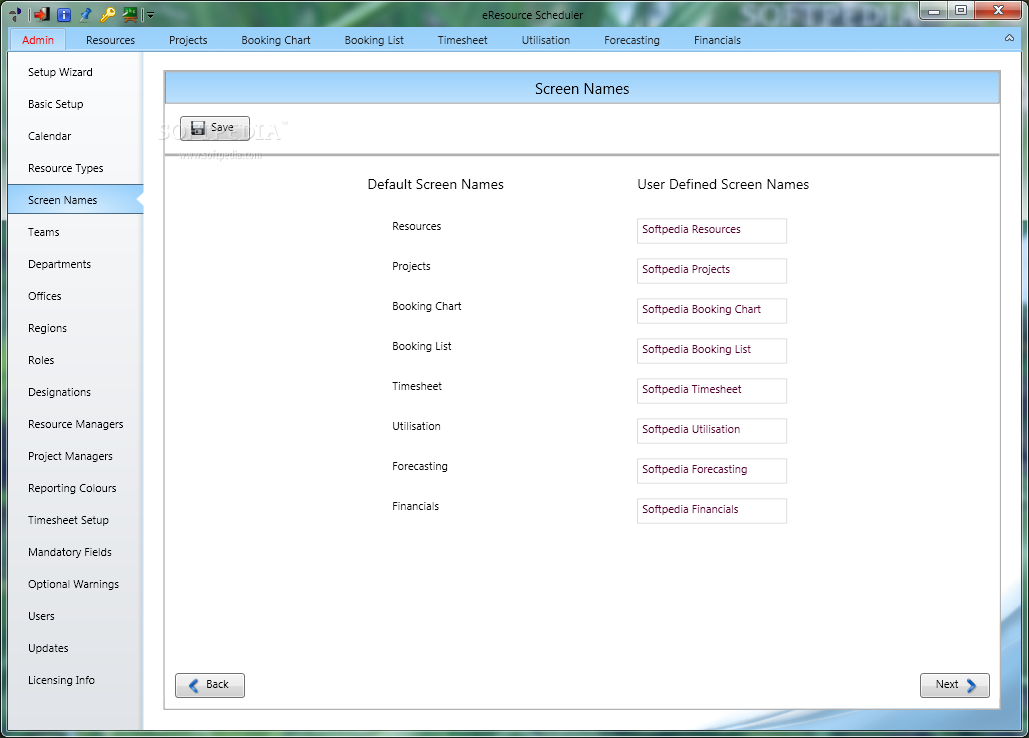
Task: Select Mandatory Fields in the sidebar
Action: click(75, 552)
